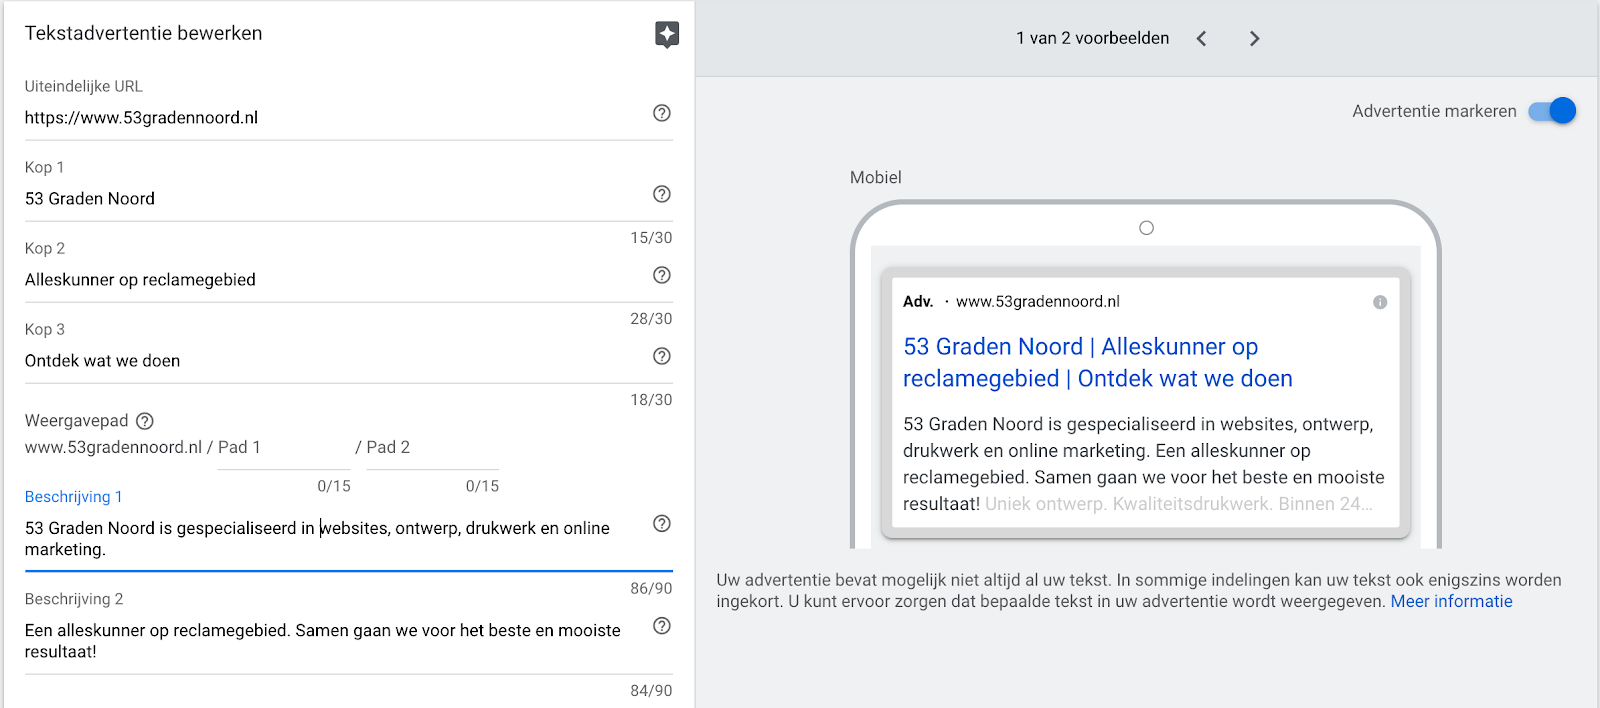Click the 'Tekstadvertentie bewerken' title
Screen dimensions: 1600x708
coord(143,33)
